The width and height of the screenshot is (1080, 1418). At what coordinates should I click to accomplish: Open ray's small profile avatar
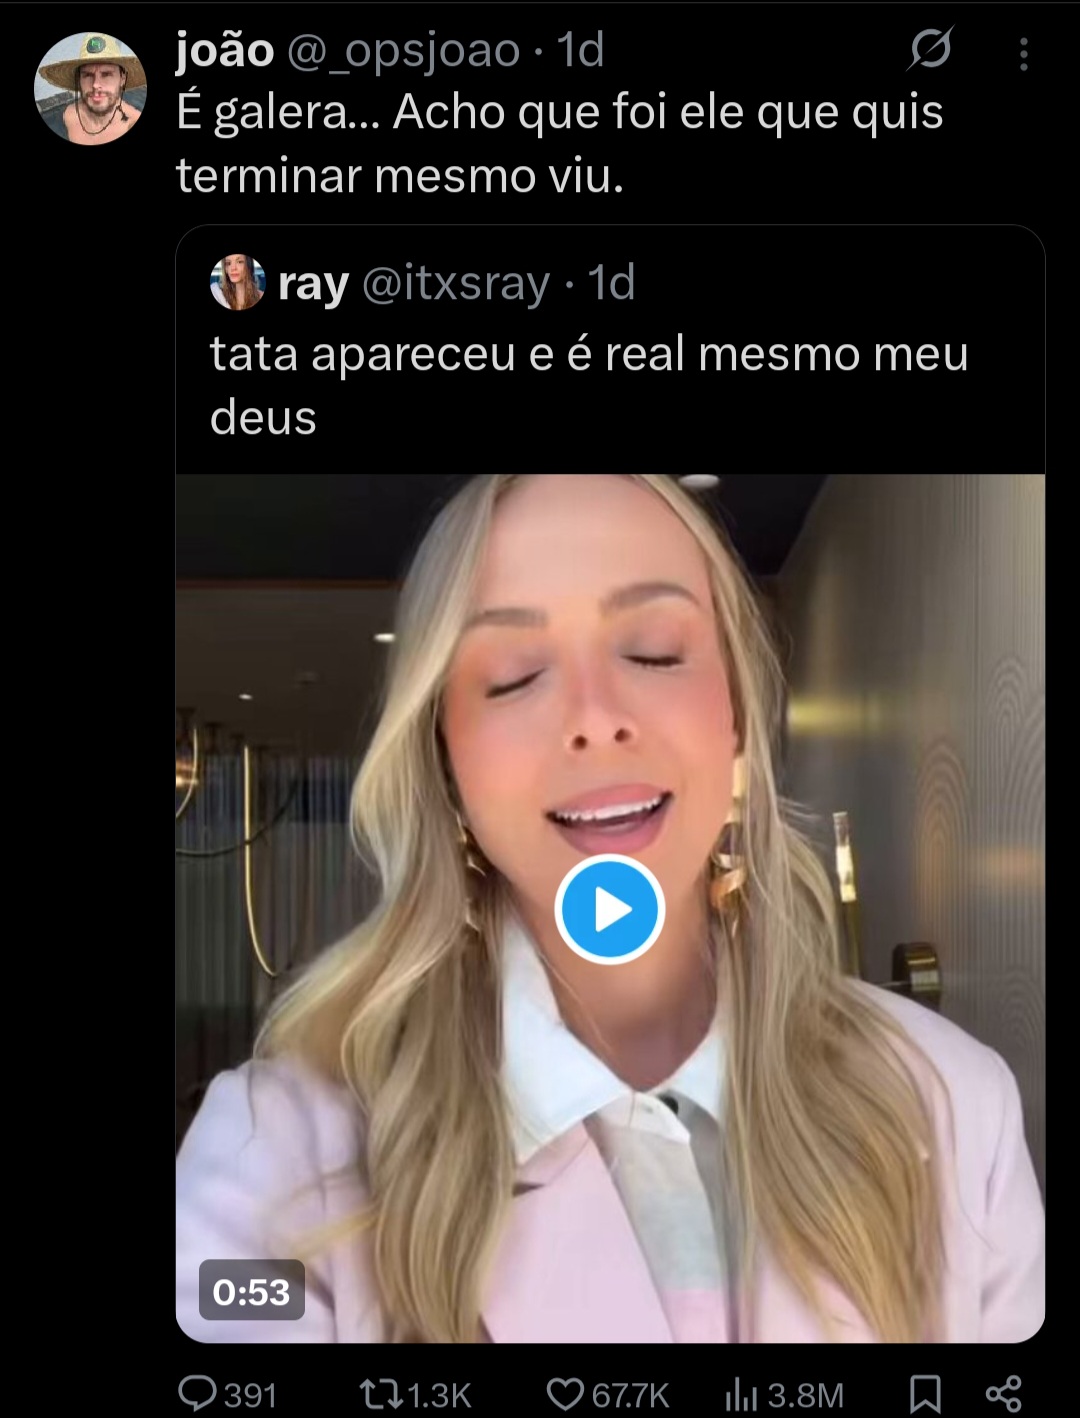click(x=237, y=283)
